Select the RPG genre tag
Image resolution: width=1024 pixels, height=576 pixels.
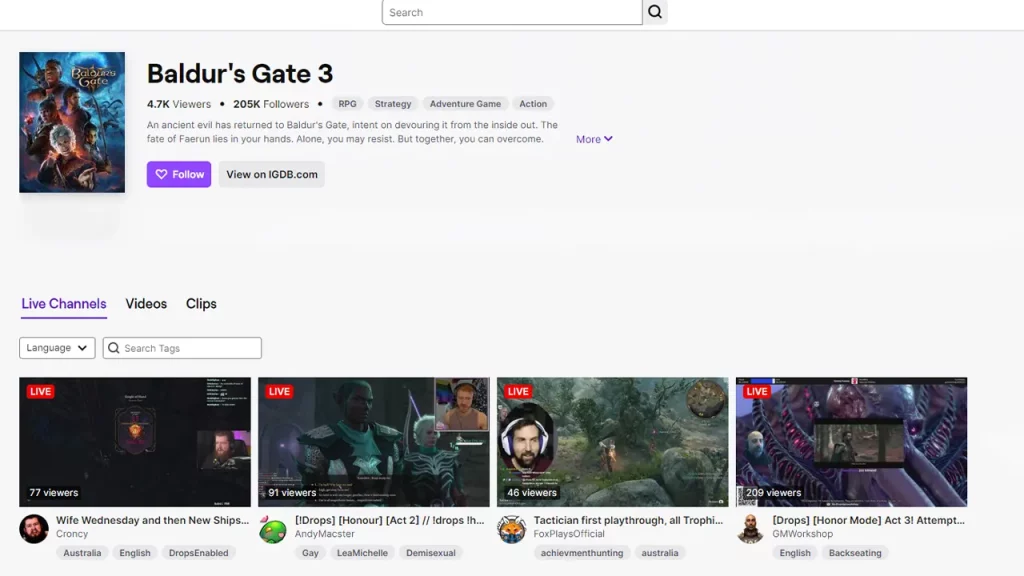347,104
